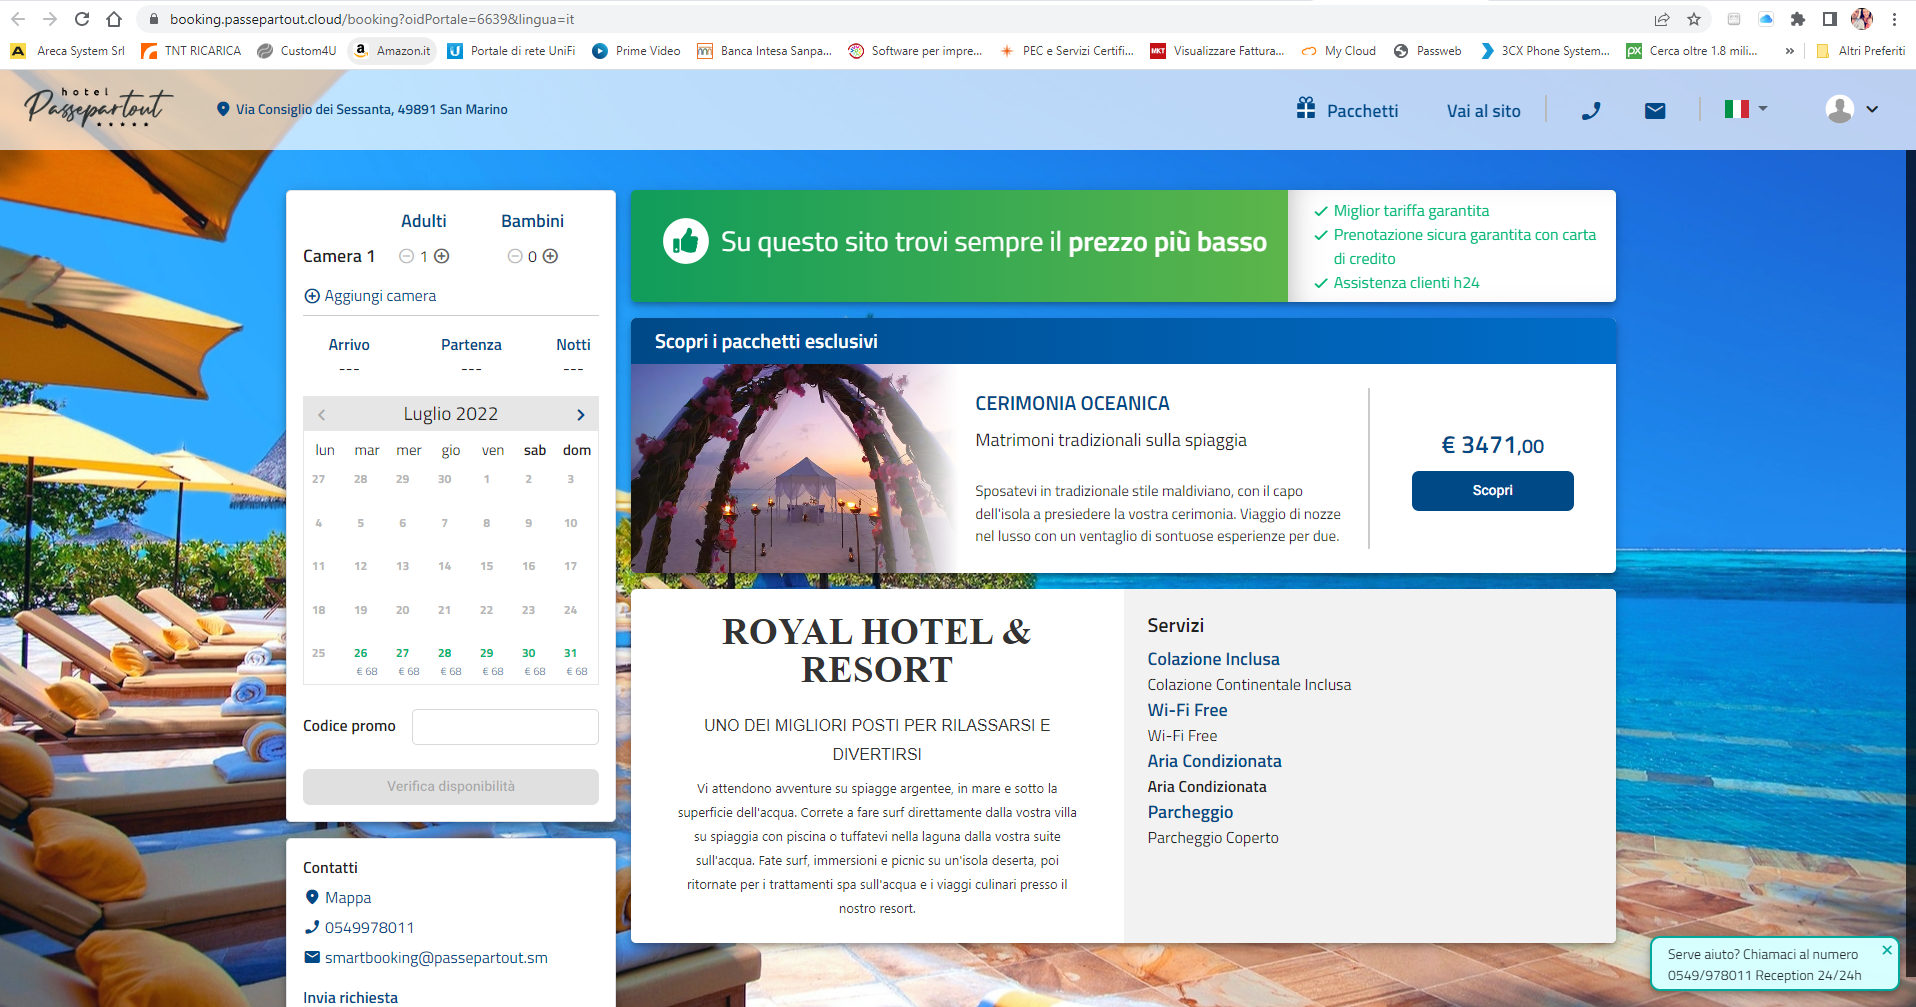1916x1007 pixels.
Task: Open the side panel browser icon
Action: (x=1830, y=19)
